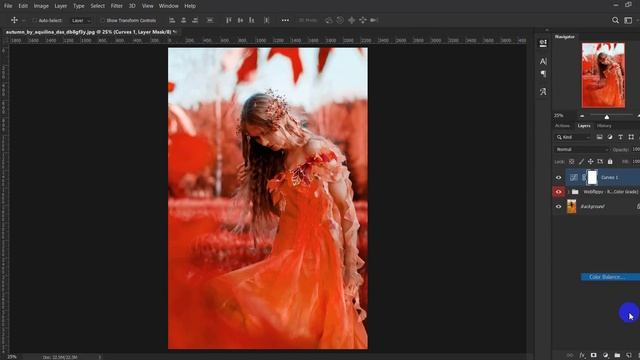Open the Select menu

[97, 6]
